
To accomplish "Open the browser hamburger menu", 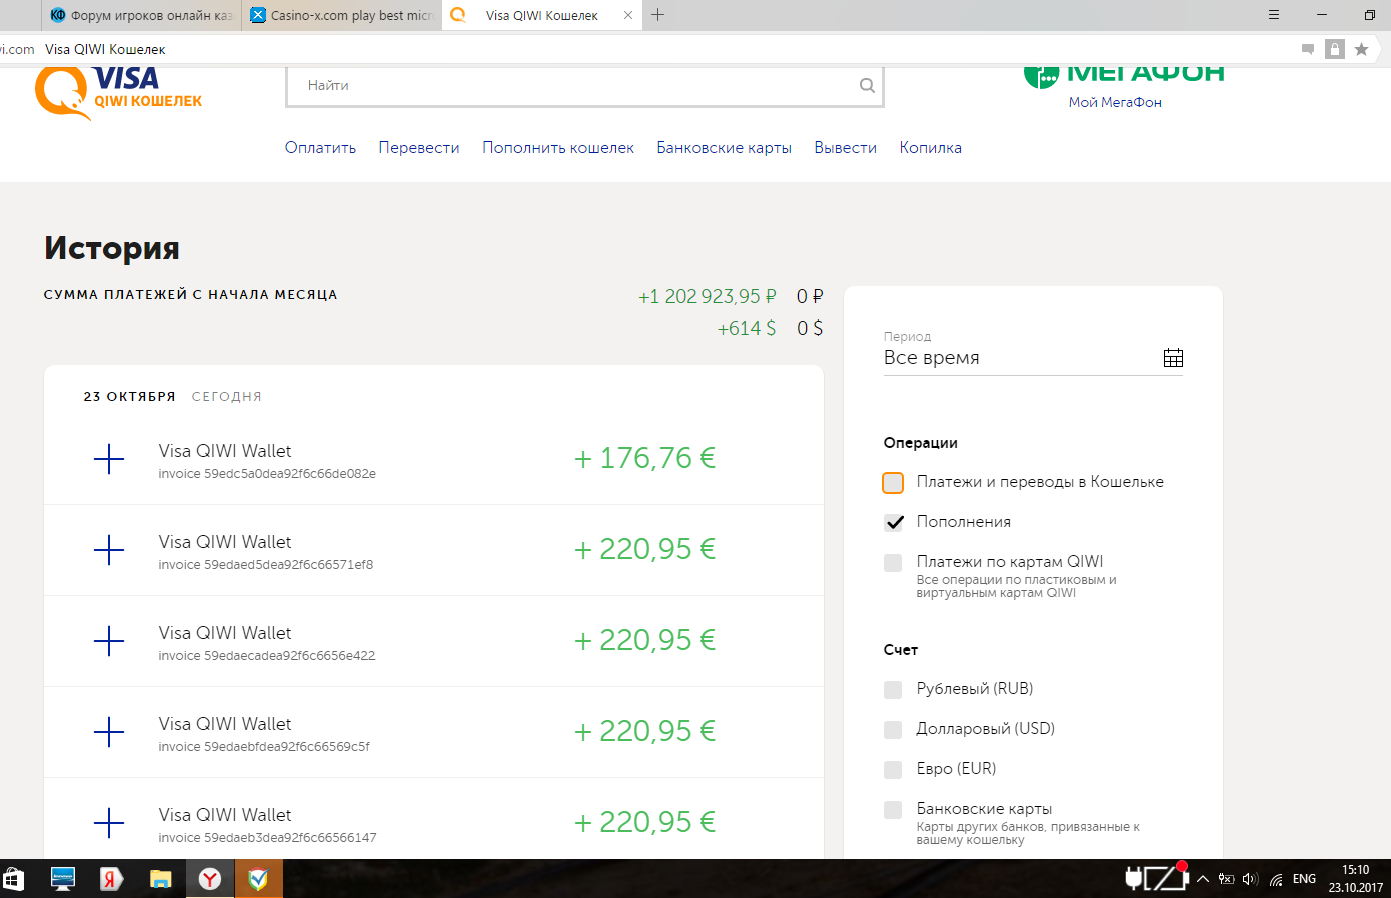I will click(x=1273, y=15).
